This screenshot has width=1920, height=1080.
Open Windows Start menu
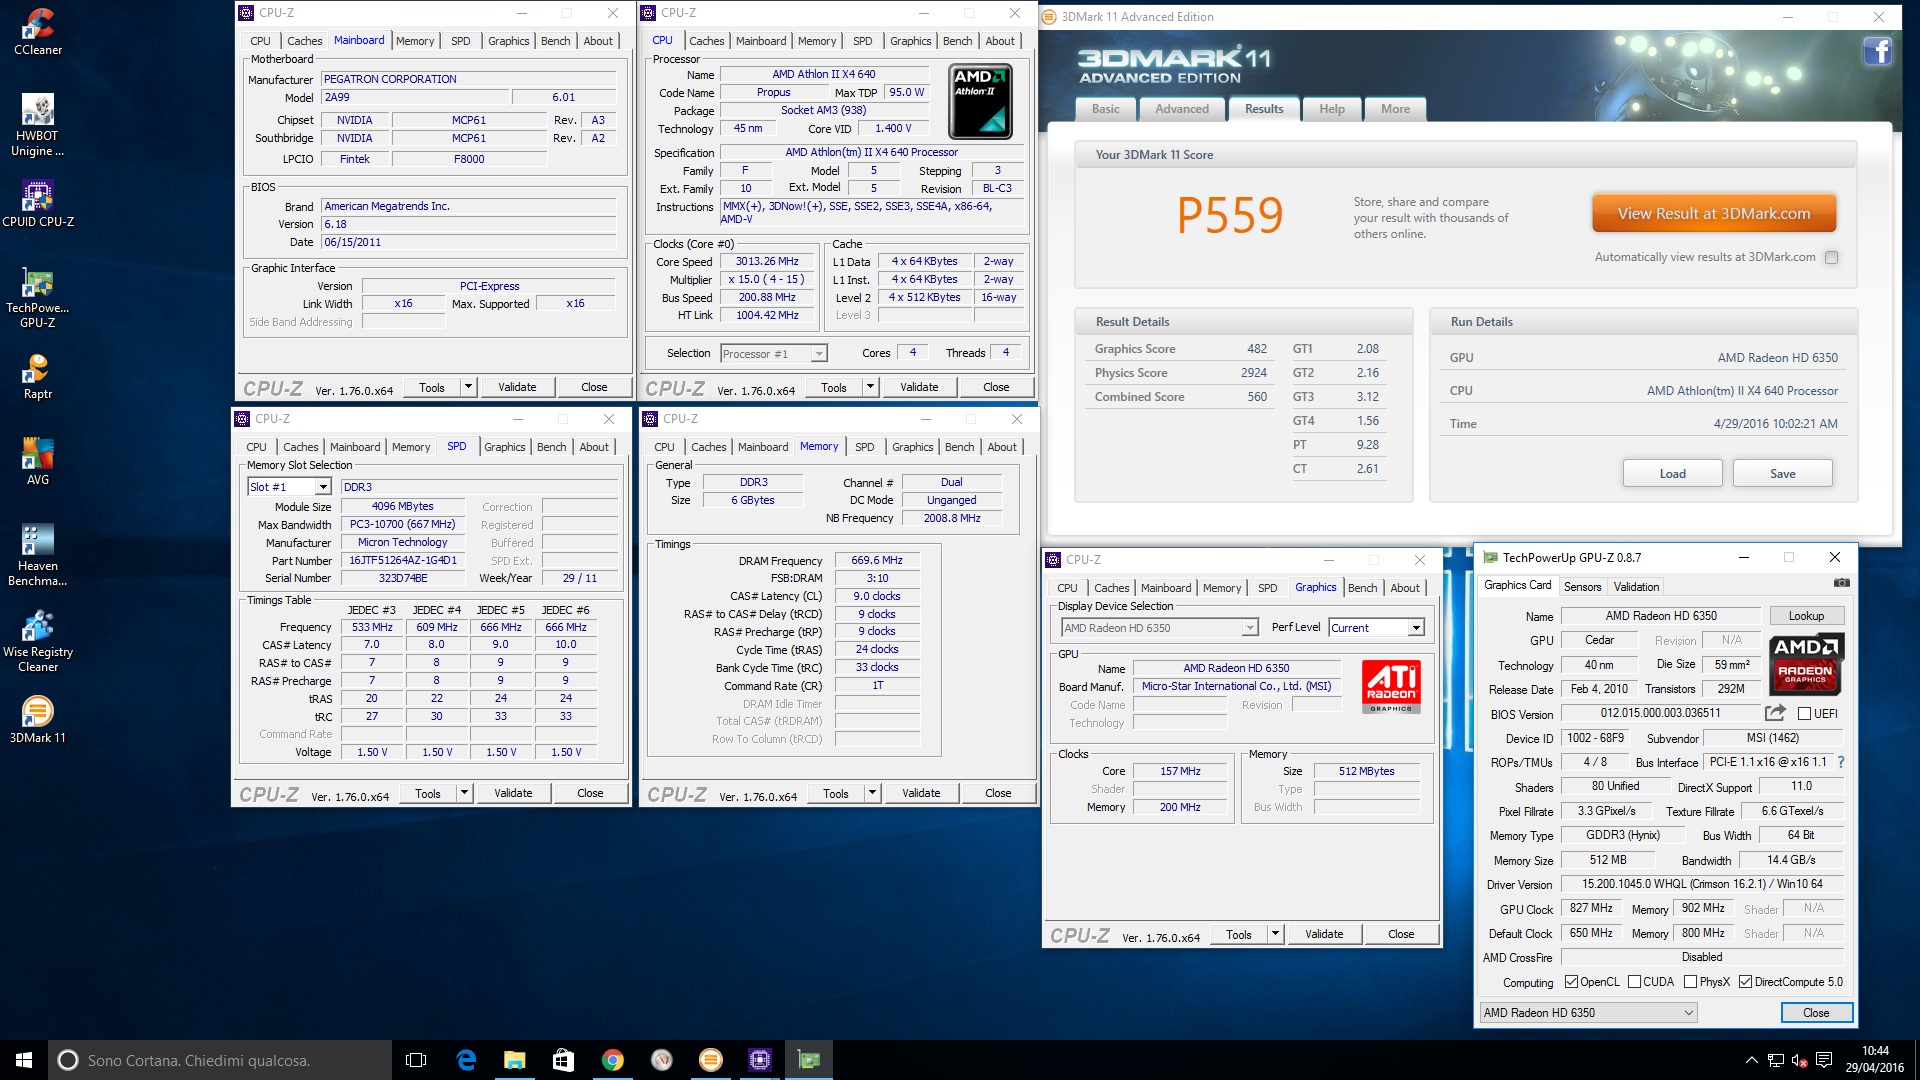(24, 1060)
